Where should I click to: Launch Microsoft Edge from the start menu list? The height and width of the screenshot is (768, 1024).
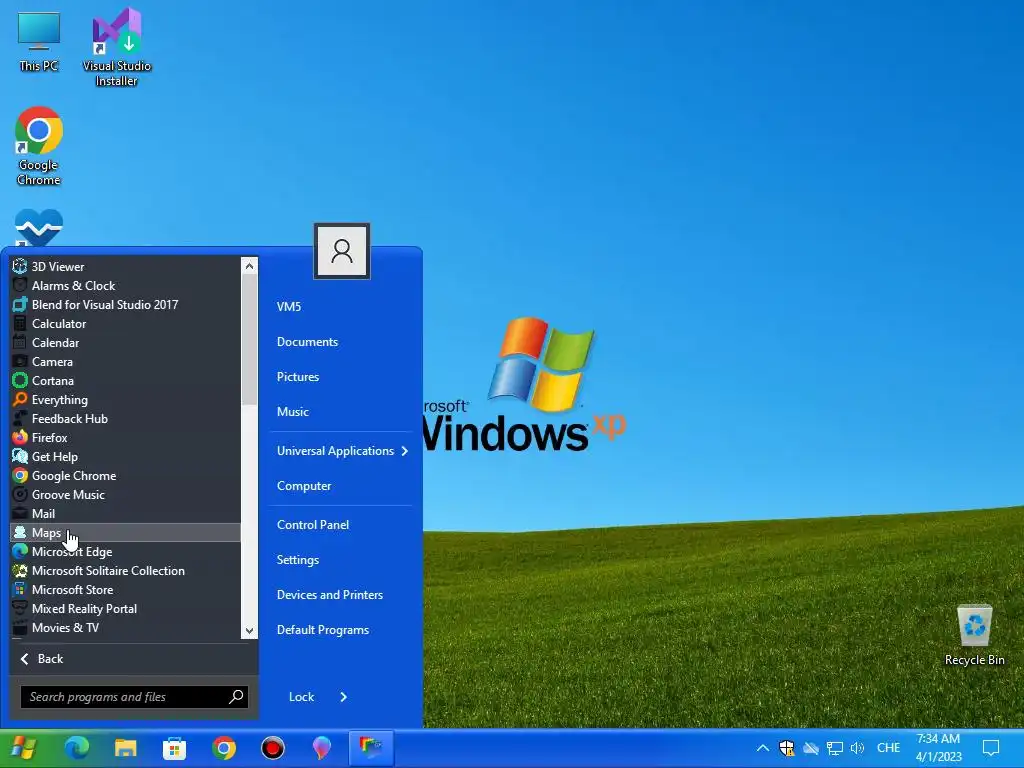click(x=125, y=551)
